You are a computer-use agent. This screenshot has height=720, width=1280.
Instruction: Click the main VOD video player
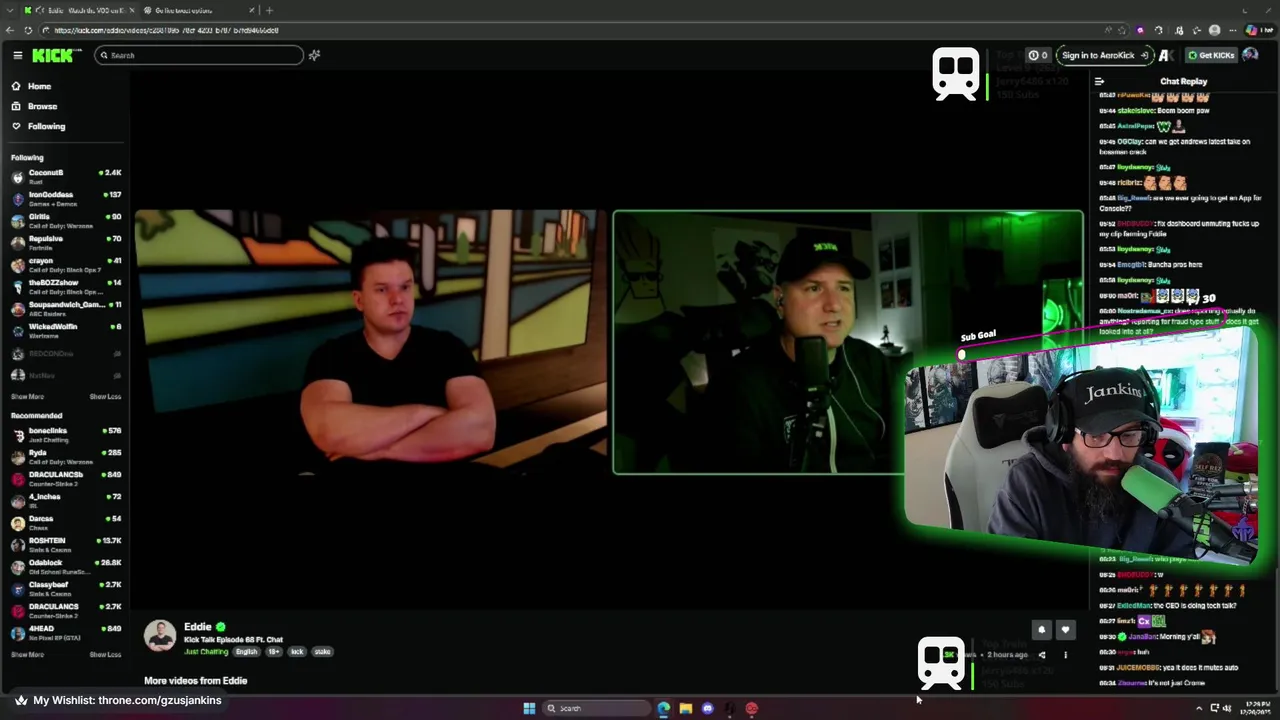[x=608, y=340]
